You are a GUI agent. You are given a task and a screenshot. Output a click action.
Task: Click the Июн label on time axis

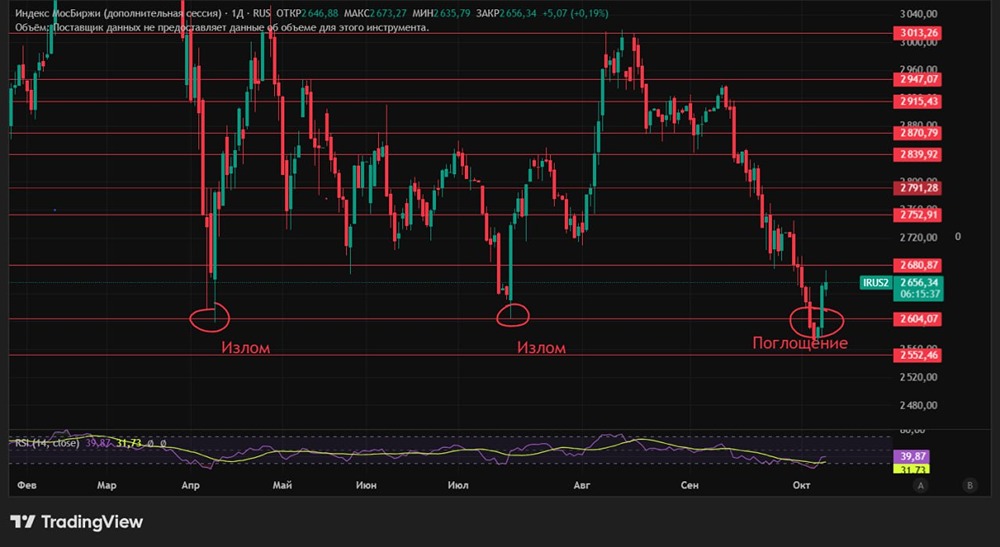tap(366, 485)
